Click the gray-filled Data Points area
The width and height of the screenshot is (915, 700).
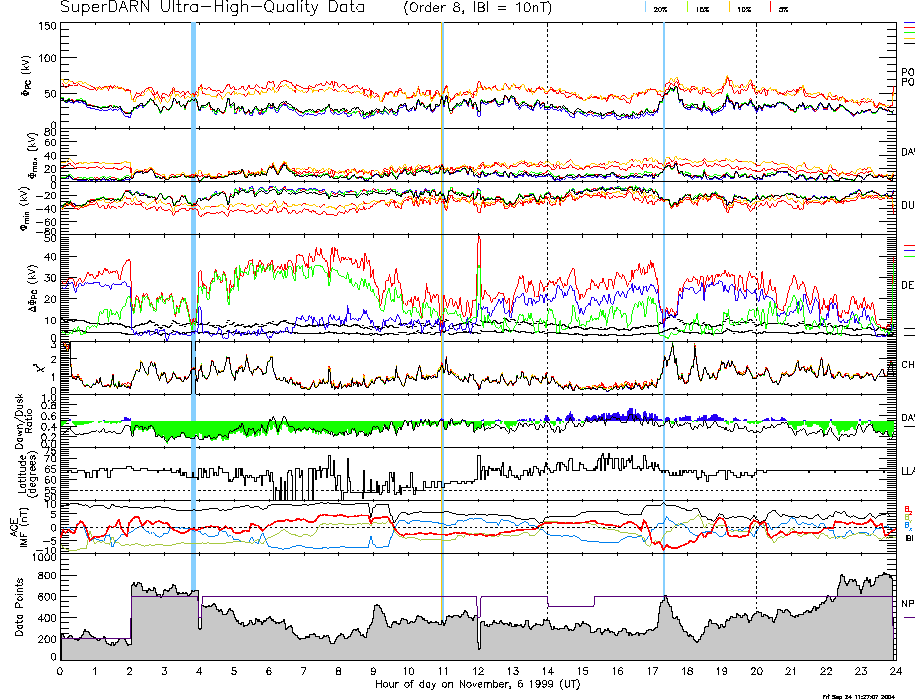tap(400, 645)
